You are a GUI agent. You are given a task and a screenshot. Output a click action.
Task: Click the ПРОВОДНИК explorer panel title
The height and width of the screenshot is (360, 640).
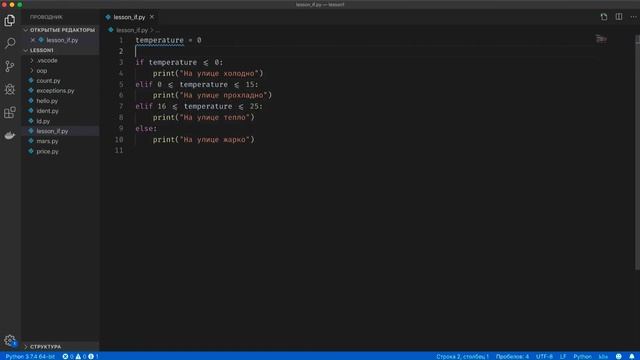(x=46, y=17)
